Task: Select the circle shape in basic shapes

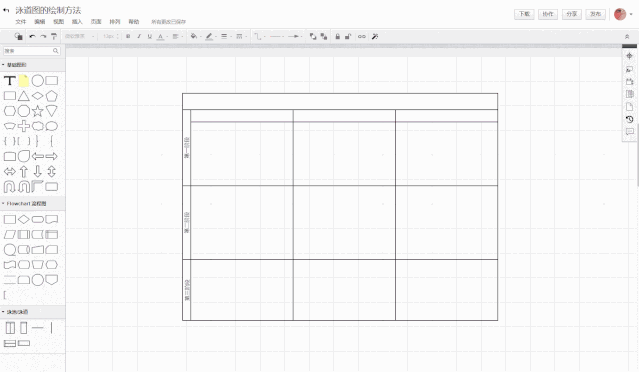Action: tap(37, 81)
